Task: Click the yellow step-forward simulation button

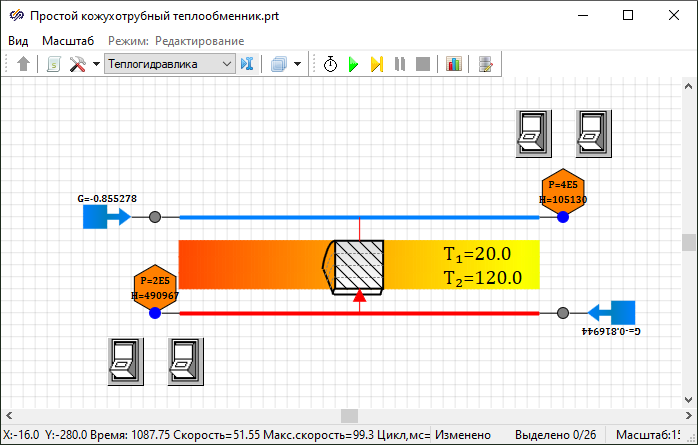Action: 377,64
